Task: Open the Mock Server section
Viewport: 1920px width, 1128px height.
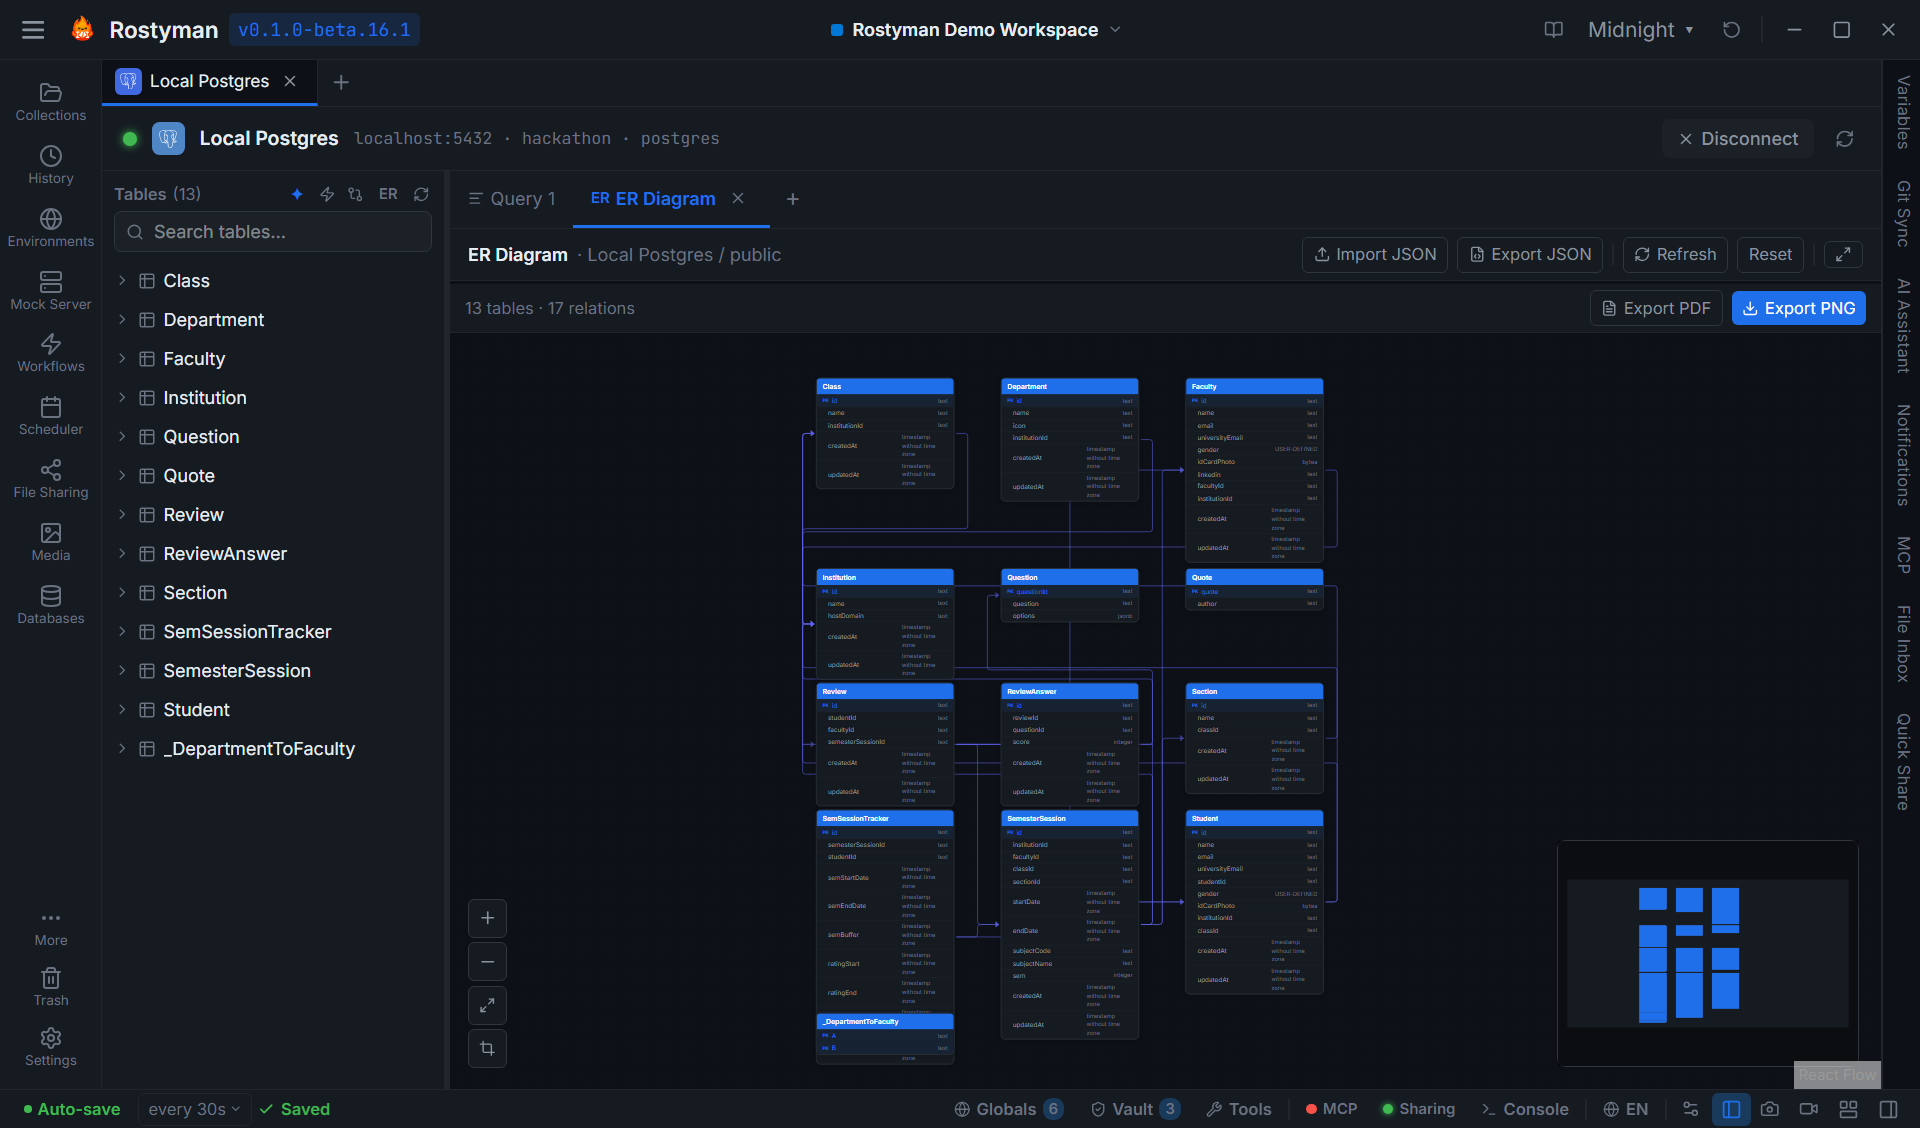Action: (x=51, y=291)
